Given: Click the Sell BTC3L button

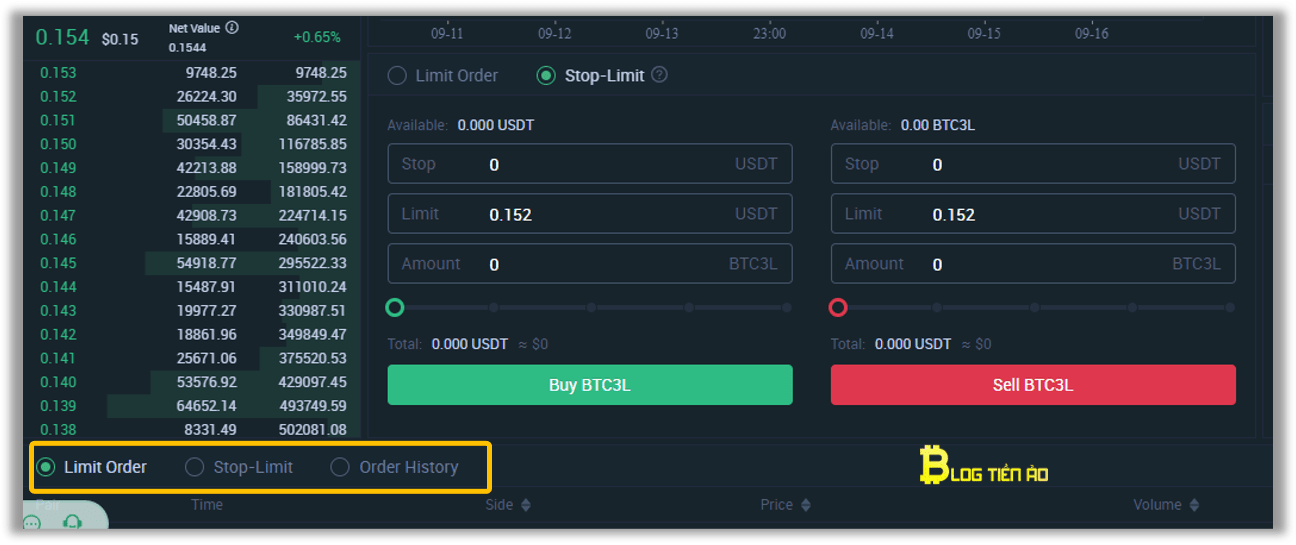Looking at the screenshot, I should (x=1033, y=385).
